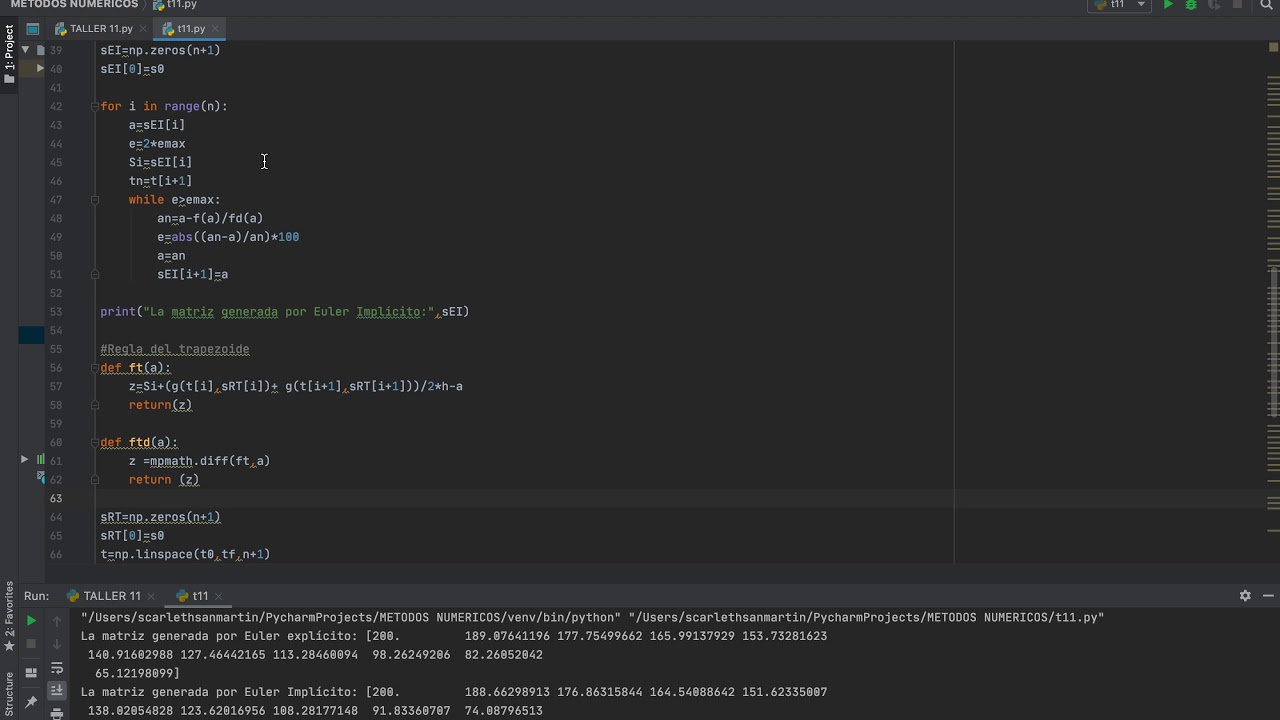Open Run panel settings gear

pyautogui.click(x=1245, y=596)
